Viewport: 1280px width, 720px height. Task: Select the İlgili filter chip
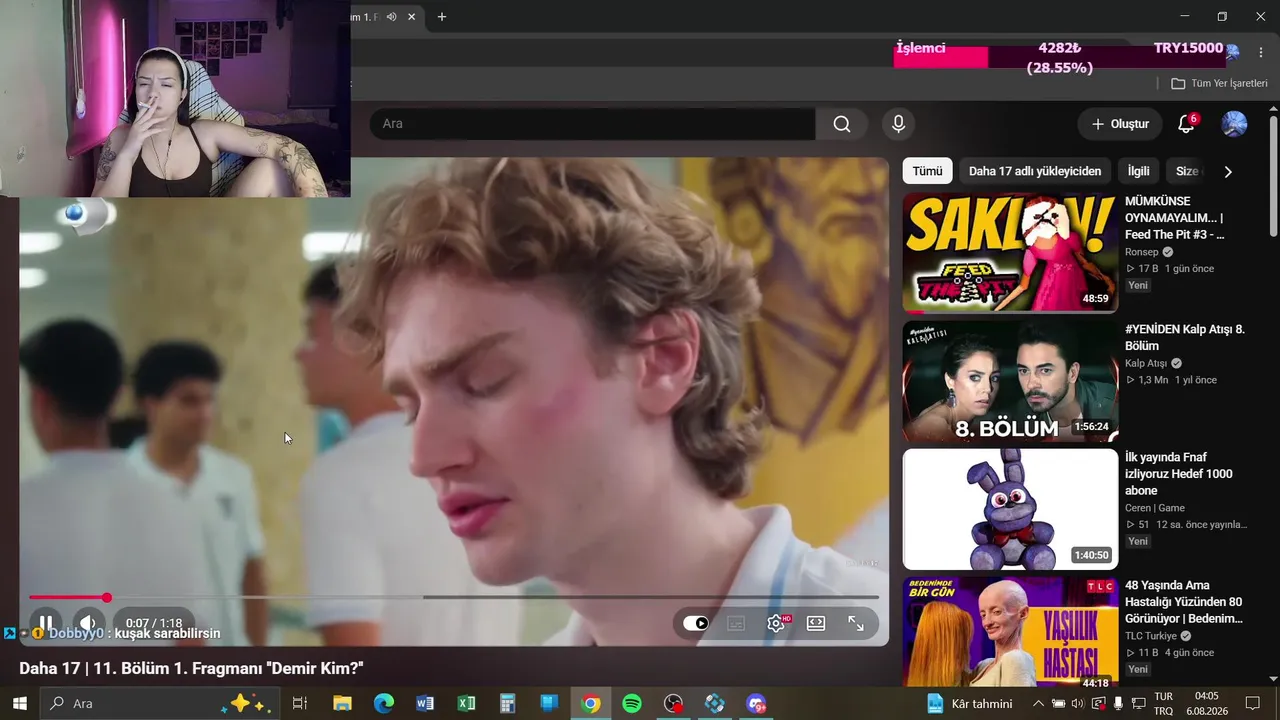(x=1139, y=171)
